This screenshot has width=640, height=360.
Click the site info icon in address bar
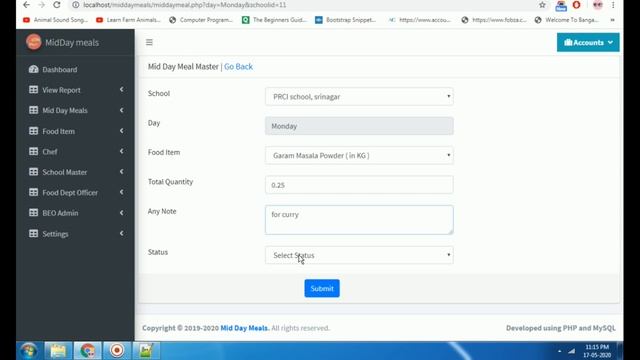(76, 5)
